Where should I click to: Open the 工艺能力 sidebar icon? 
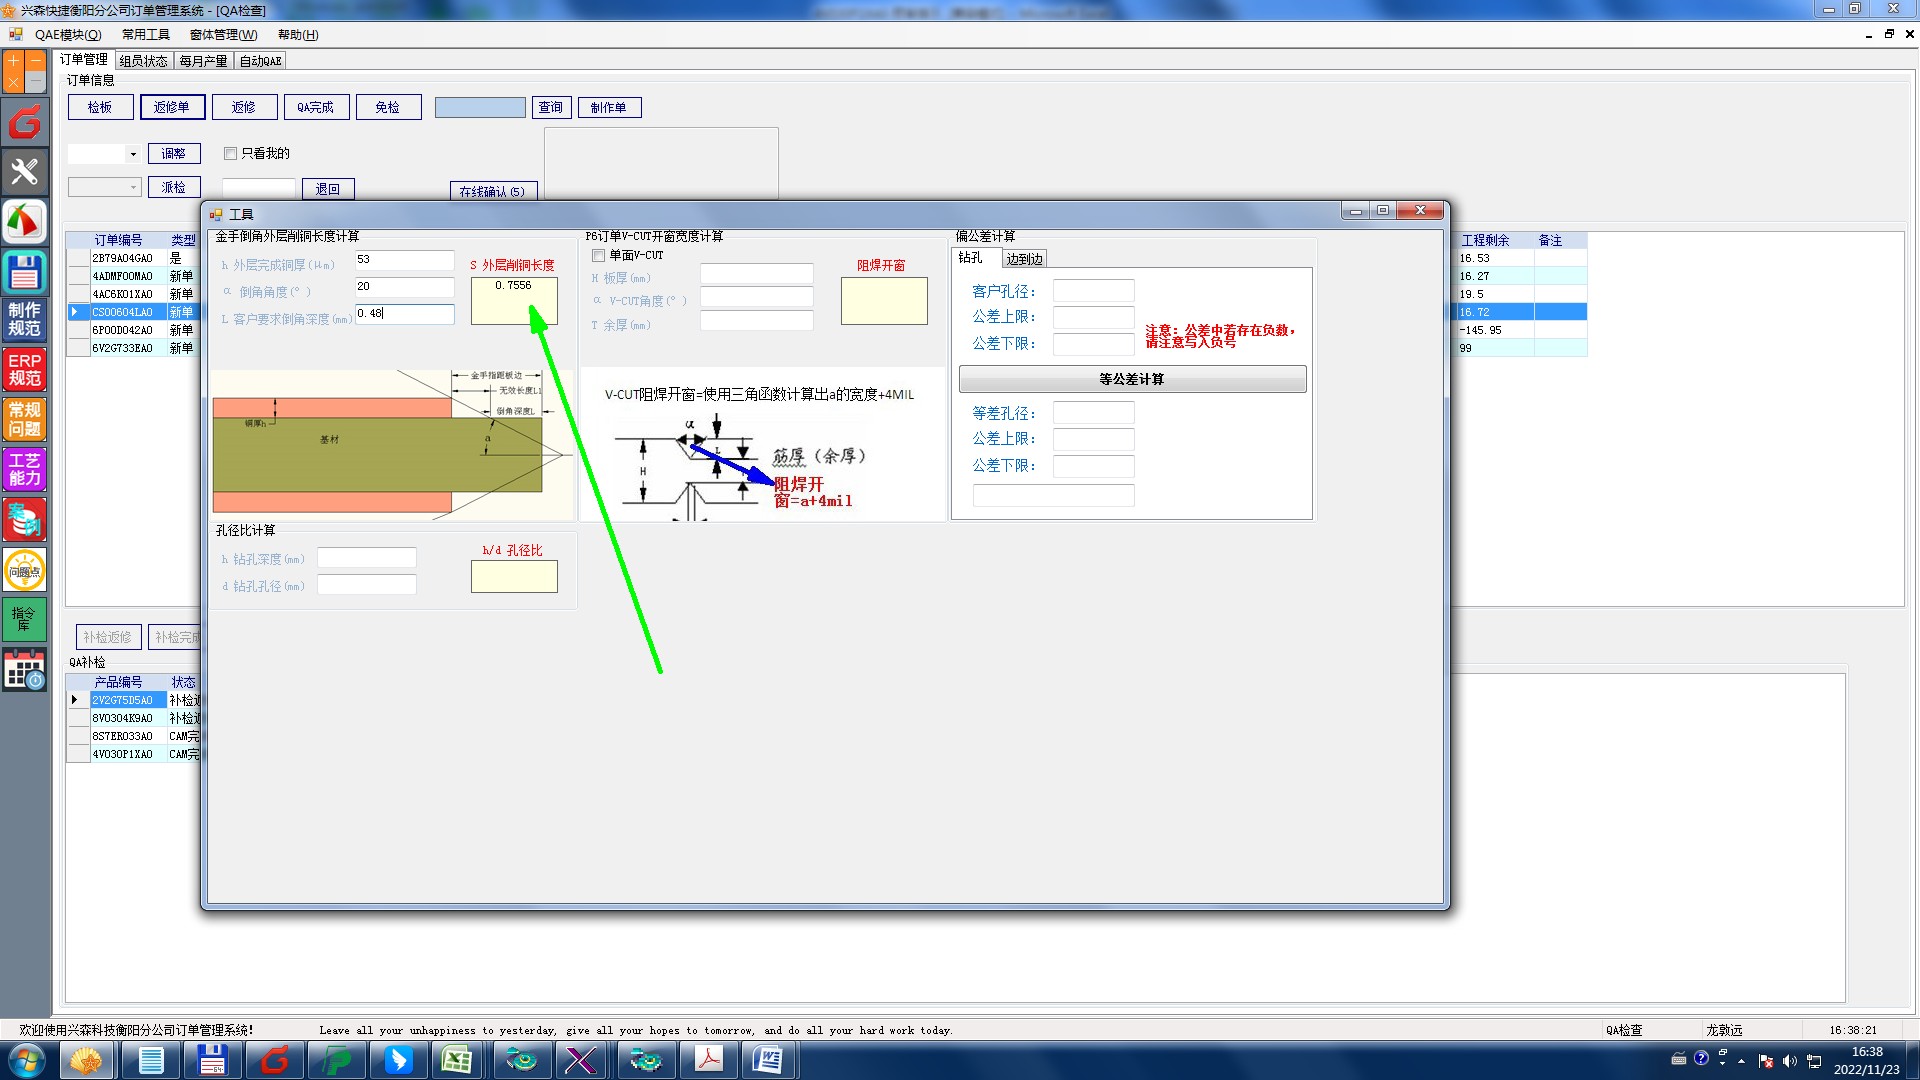click(25, 470)
